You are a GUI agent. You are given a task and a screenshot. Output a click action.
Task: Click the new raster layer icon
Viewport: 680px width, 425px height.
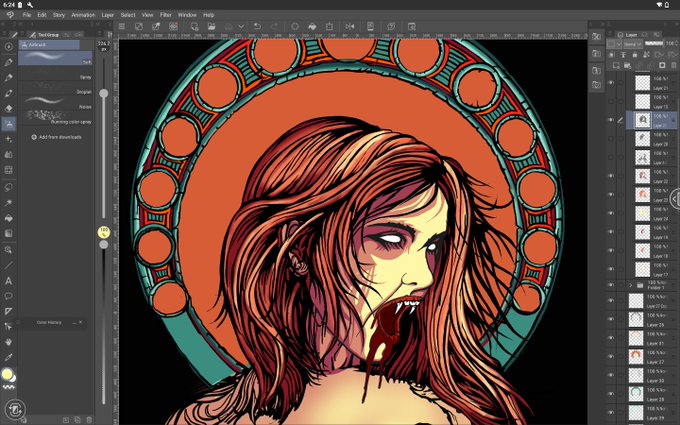[616, 65]
